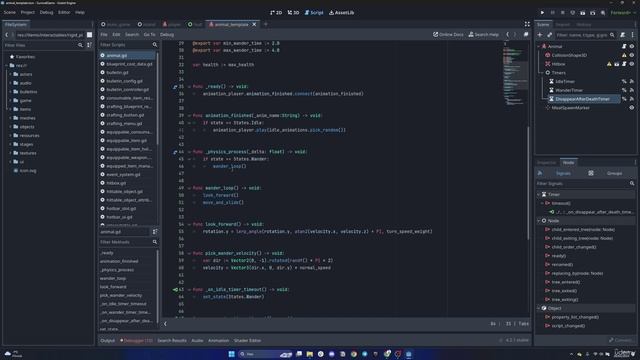This screenshot has height=360, width=640.
Task: Click the Filter Scripts search field
Action: pyautogui.click(x=129, y=45)
